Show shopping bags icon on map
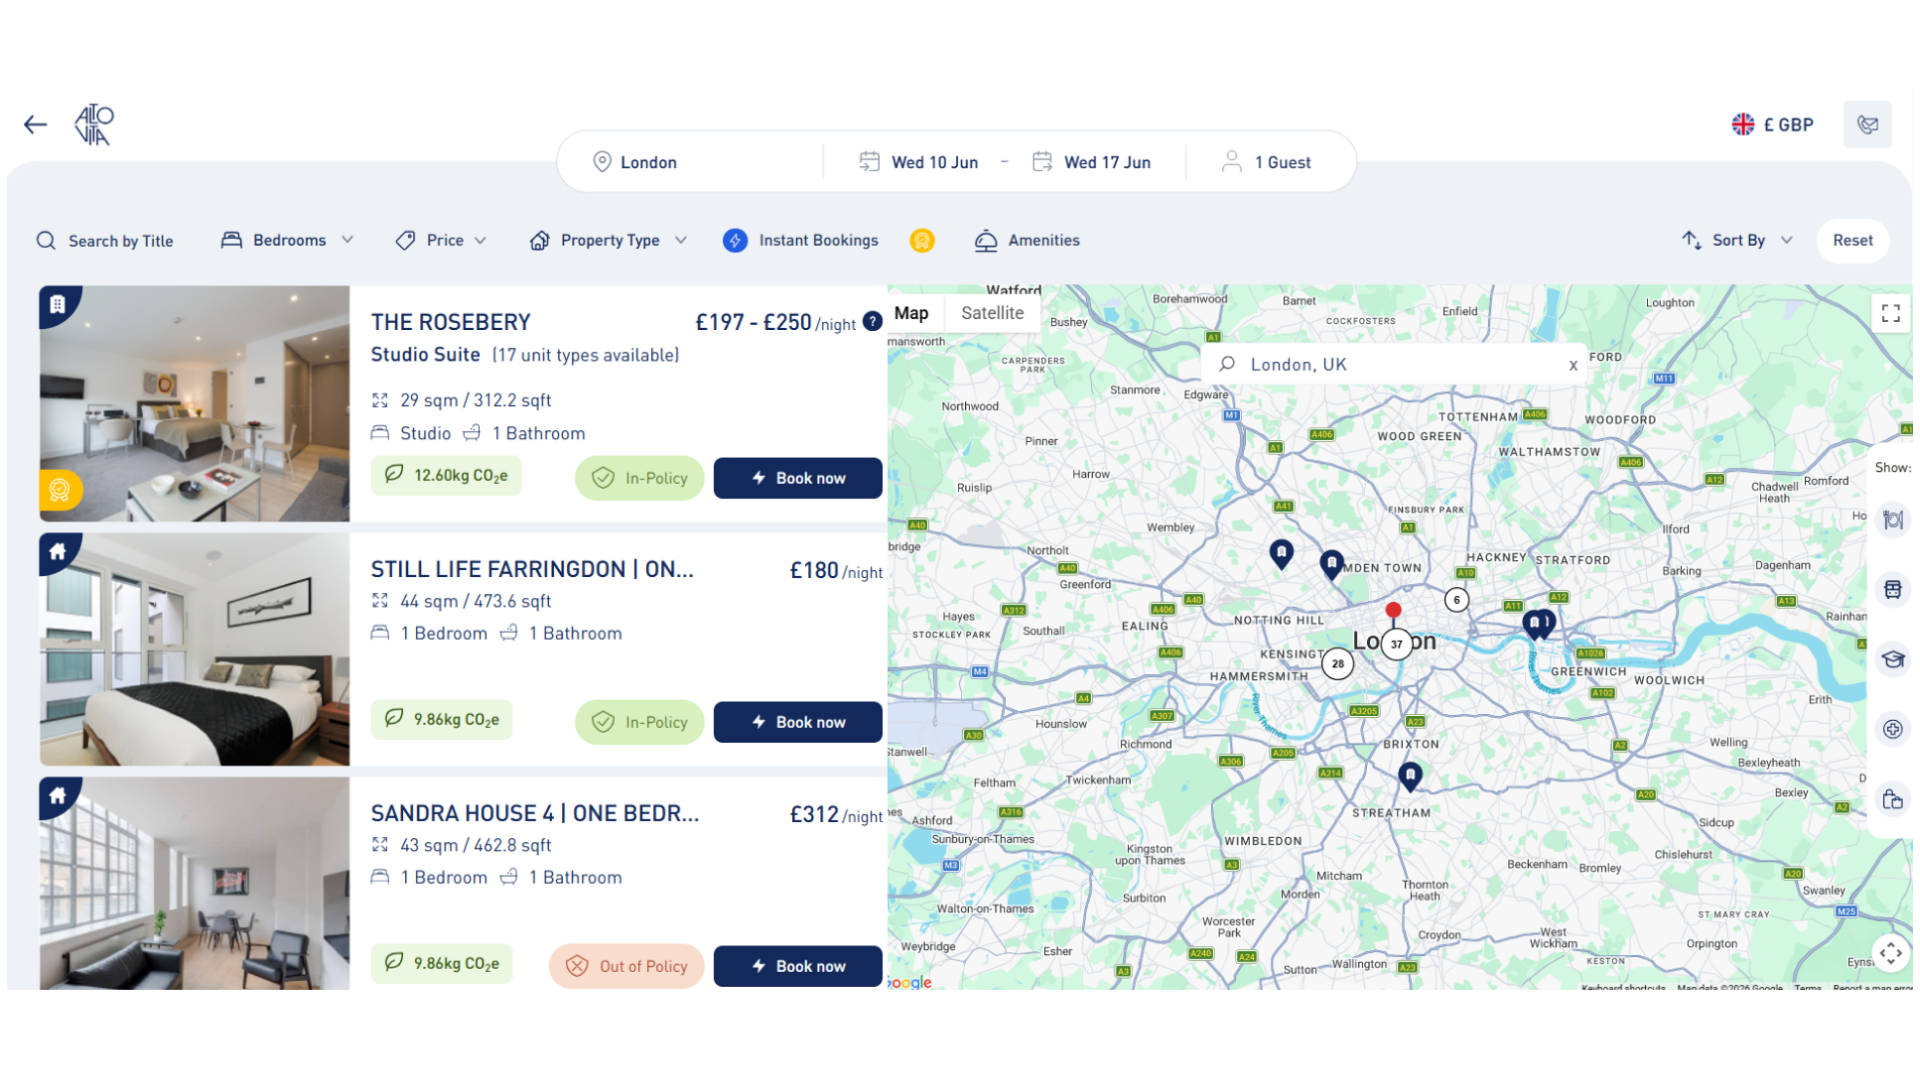 1893,799
